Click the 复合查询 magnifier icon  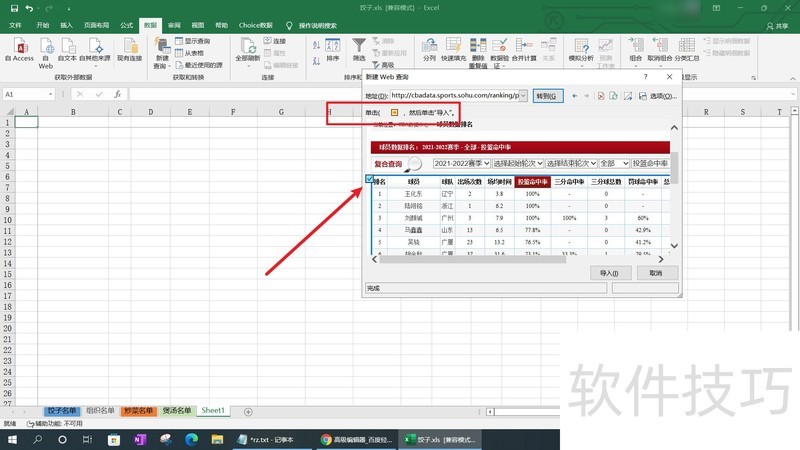pos(414,164)
